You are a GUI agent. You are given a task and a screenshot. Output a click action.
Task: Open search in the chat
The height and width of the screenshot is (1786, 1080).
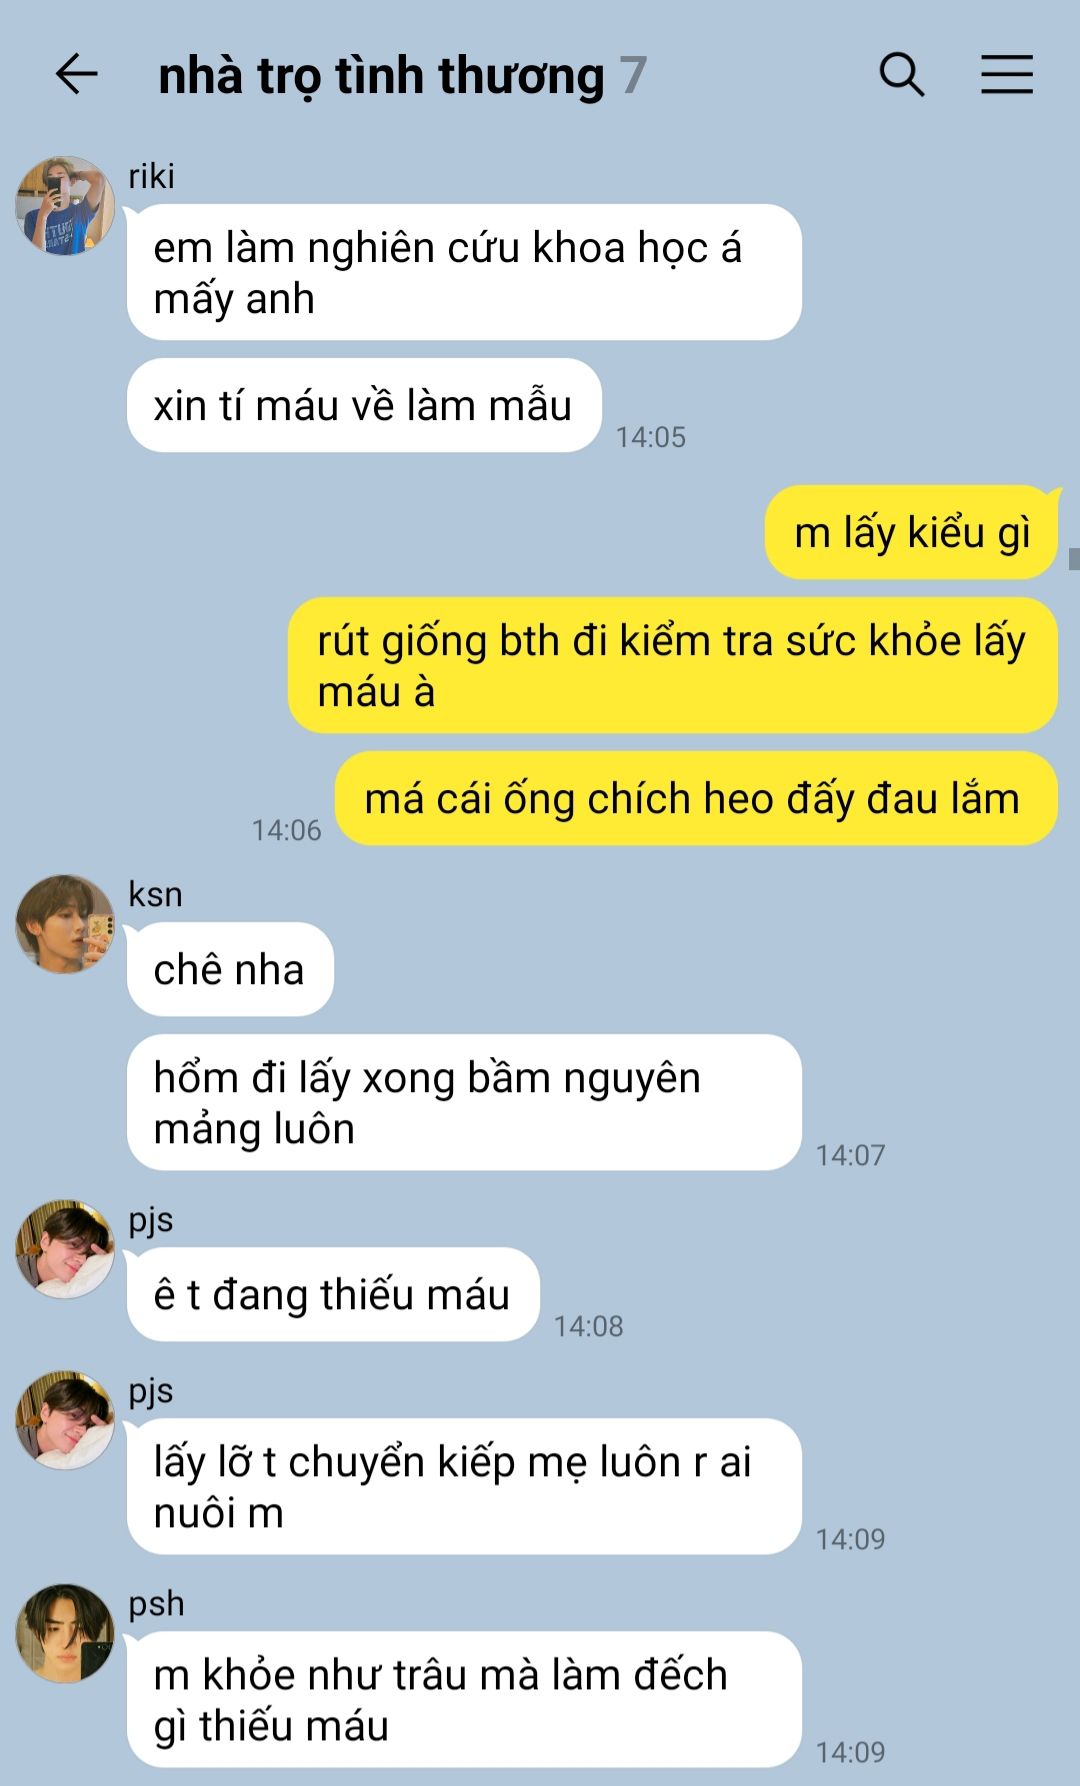pyautogui.click(x=901, y=75)
